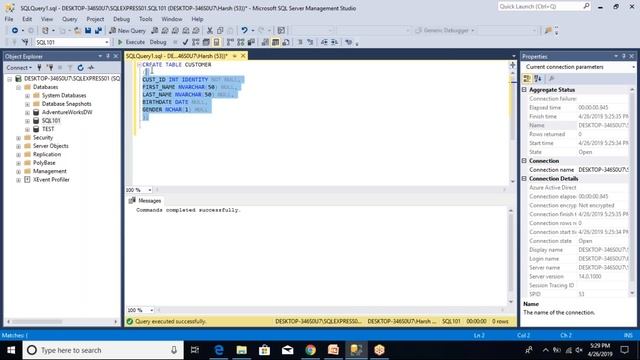Click the Quick Launch search box

tap(544, 7)
